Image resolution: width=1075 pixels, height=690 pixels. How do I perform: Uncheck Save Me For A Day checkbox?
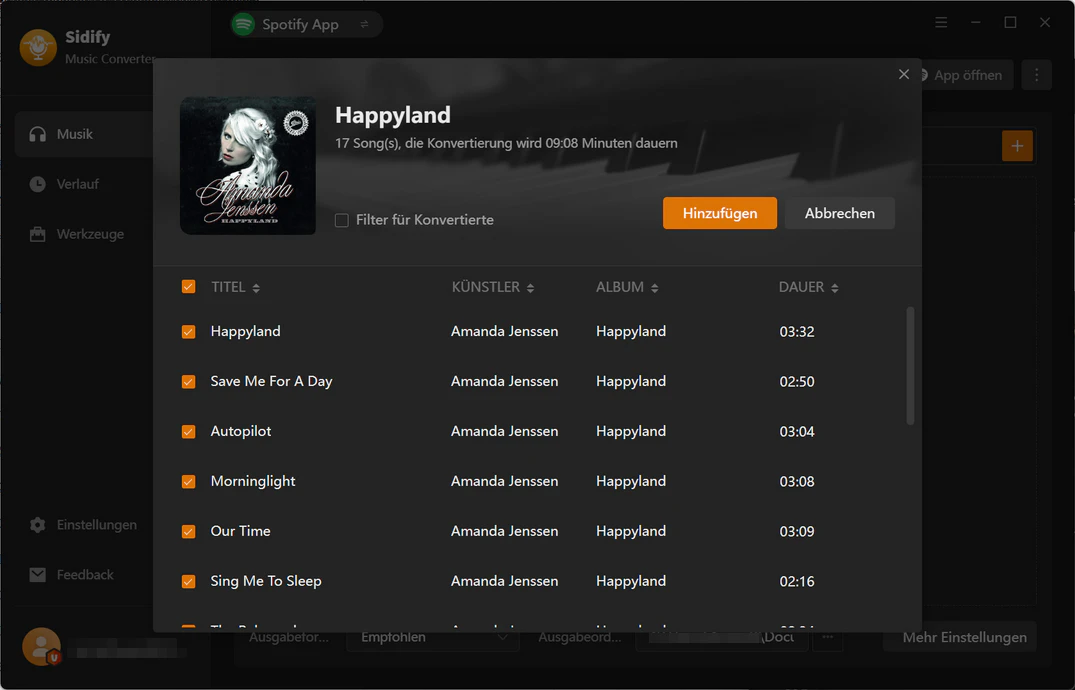coord(189,381)
